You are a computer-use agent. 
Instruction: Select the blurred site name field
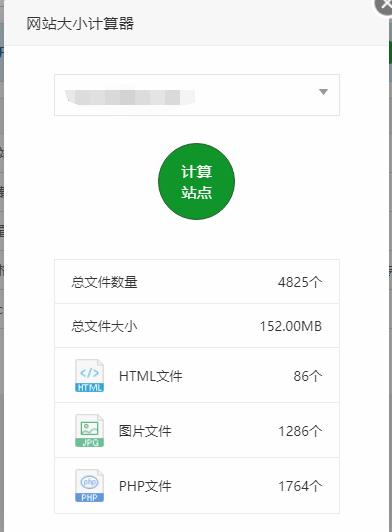(x=197, y=95)
